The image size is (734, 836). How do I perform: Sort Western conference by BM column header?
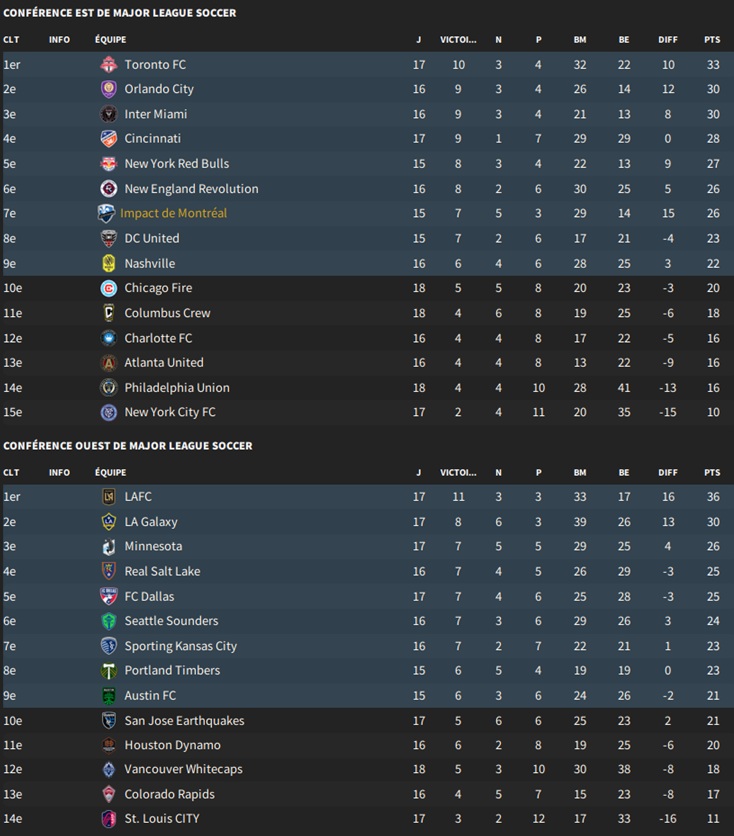[x=580, y=472]
